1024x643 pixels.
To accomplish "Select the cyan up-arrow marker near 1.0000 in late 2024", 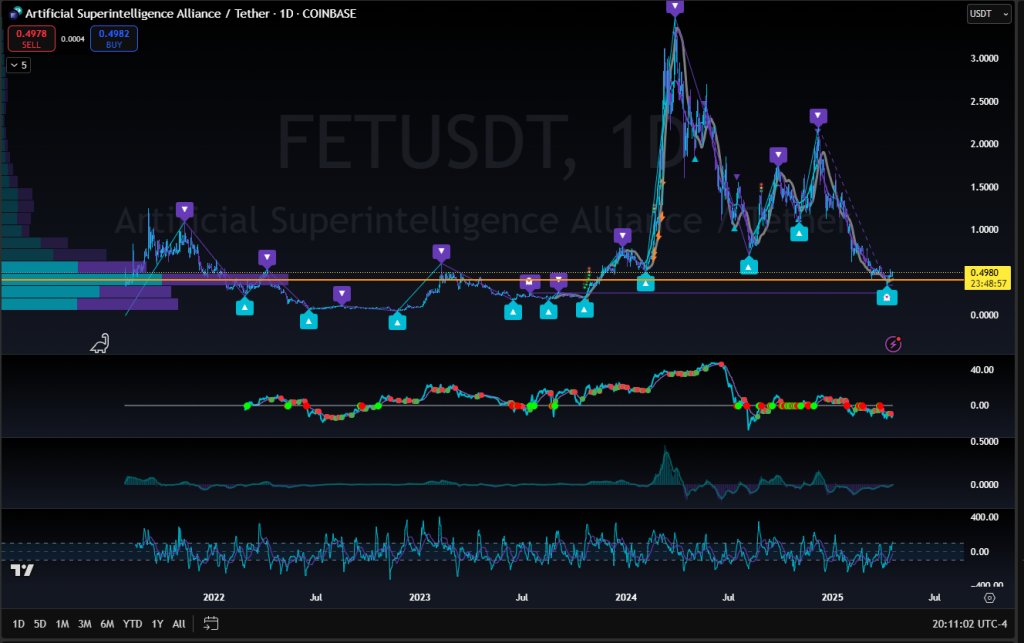I will [x=799, y=232].
